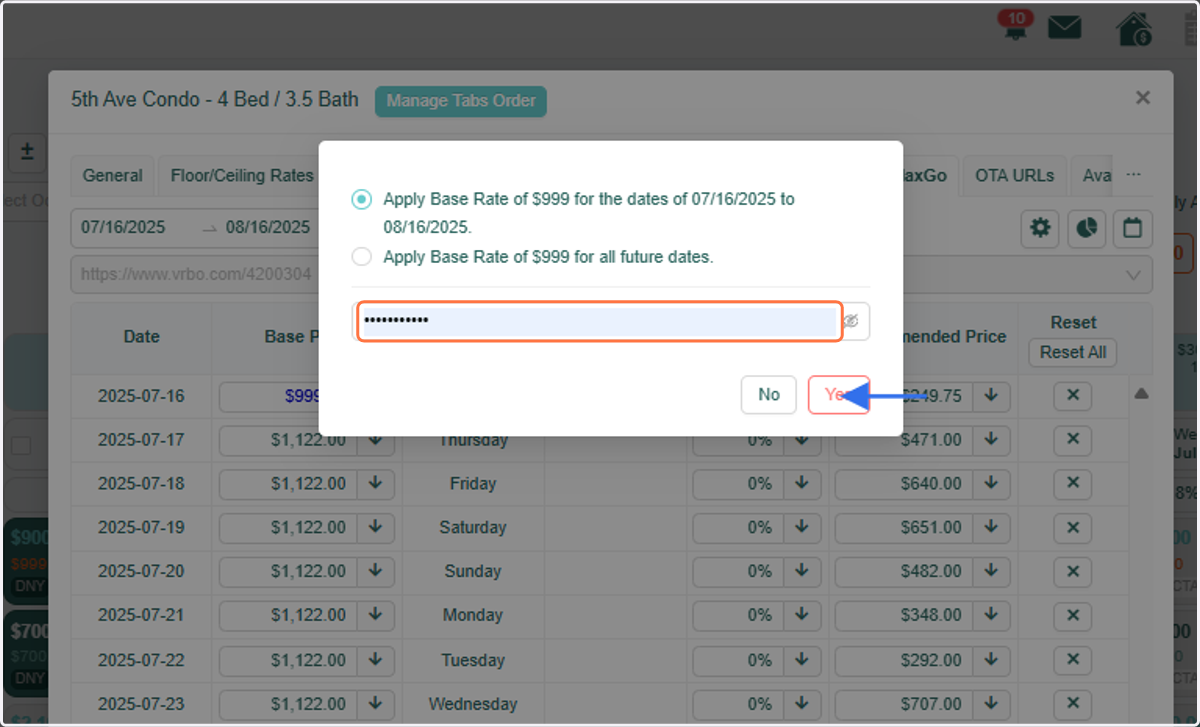
Task: Click the scroll up arrow of table
Action: (1141, 394)
